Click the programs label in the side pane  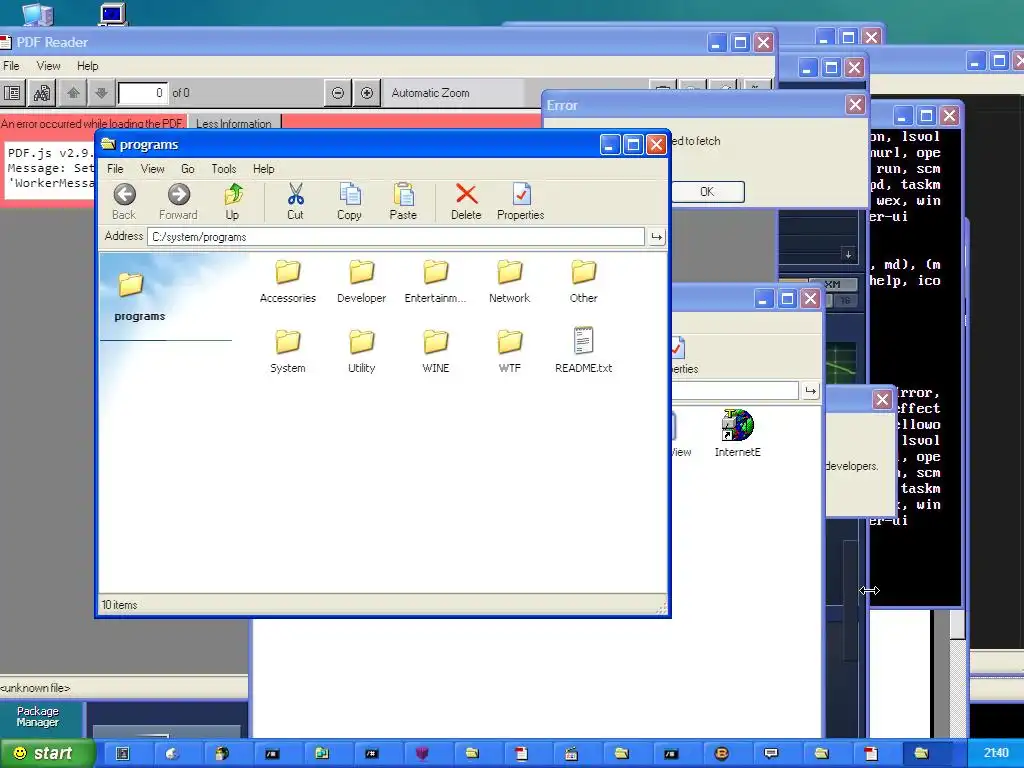click(x=140, y=316)
